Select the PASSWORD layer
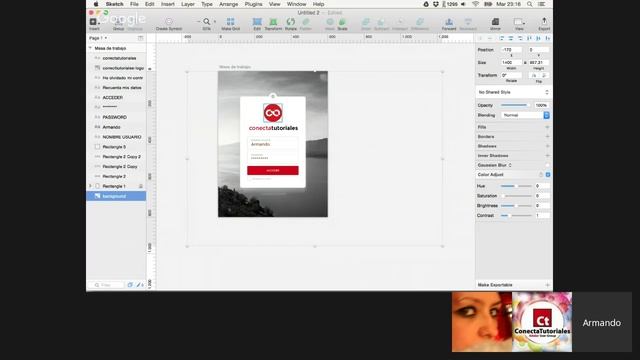This screenshot has width=640, height=360. click(x=116, y=117)
